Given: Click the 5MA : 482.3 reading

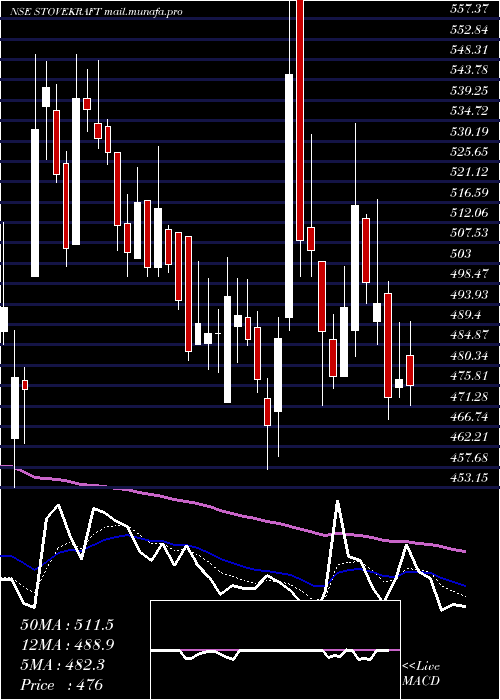Looking at the screenshot, I should [x=62, y=665].
